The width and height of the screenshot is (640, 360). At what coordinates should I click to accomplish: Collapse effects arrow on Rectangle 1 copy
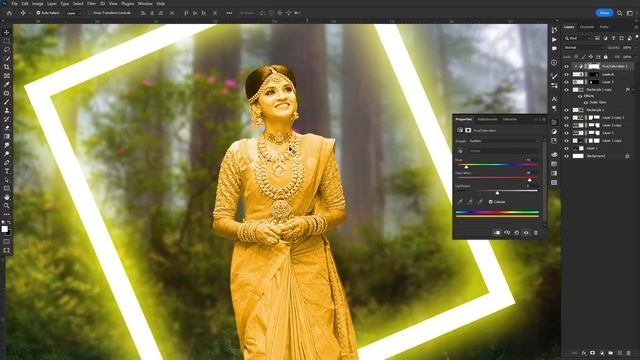633,90
